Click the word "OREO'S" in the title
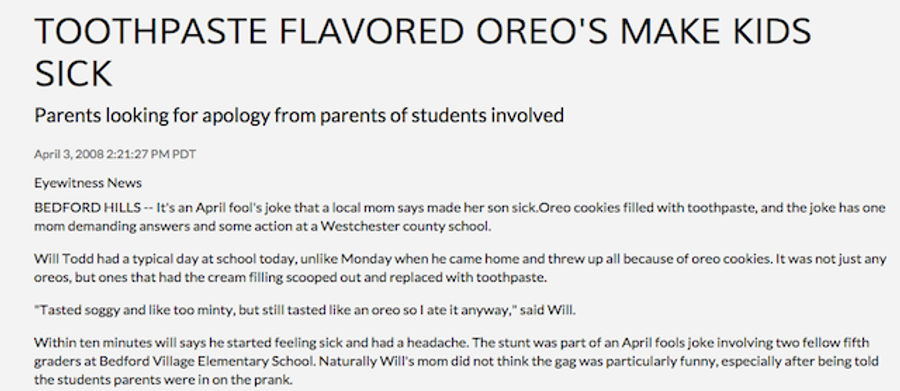This screenshot has height=391, width=900. pos(541,31)
